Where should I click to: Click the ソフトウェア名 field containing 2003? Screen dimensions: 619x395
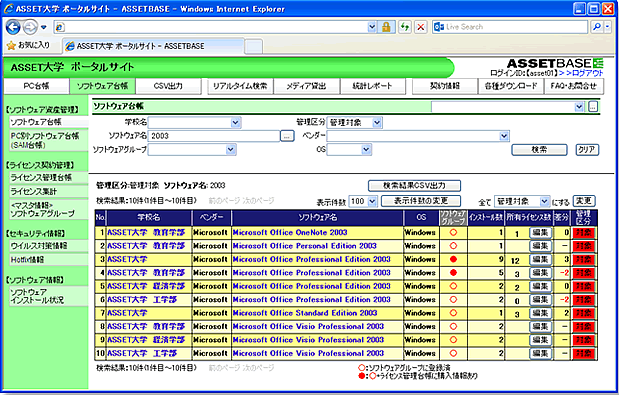(x=214, y=136)
